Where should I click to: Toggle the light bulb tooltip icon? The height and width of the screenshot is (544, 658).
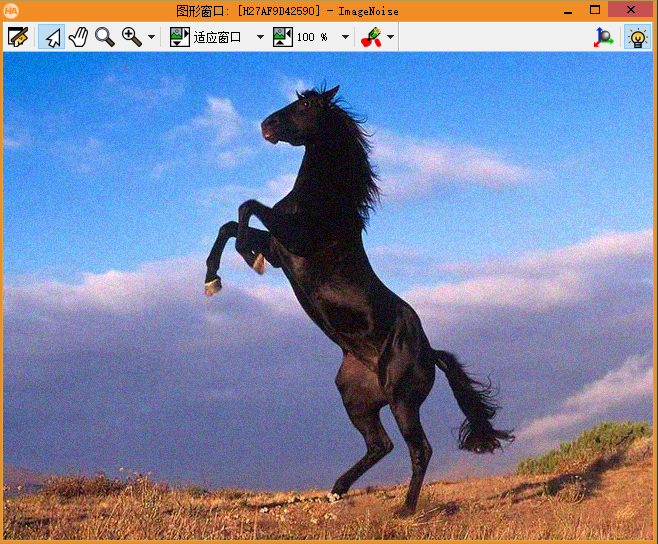coord(637,37)
